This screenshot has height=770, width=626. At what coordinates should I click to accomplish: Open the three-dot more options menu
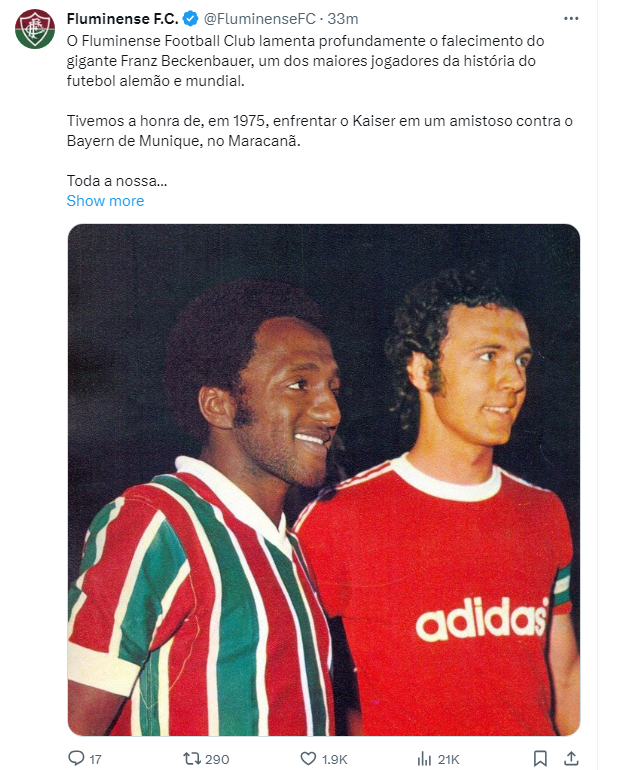click(x=571, y=19)
